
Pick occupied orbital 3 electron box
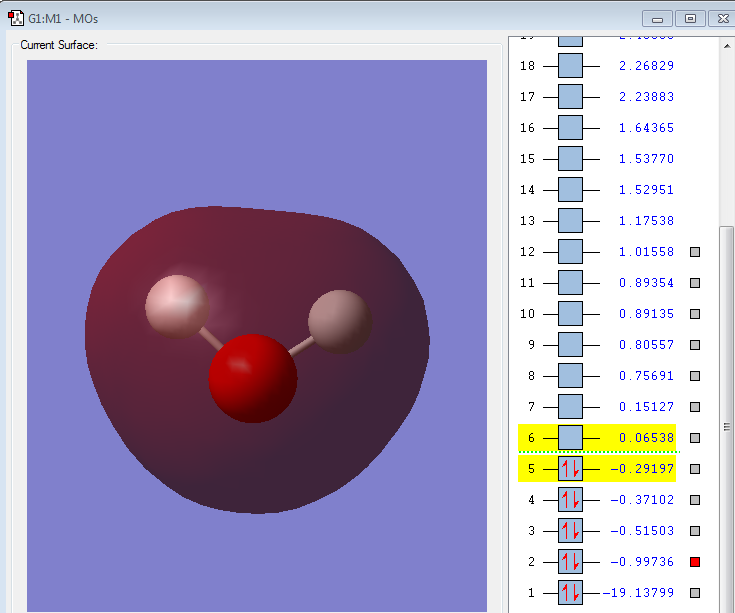point(570,530)
